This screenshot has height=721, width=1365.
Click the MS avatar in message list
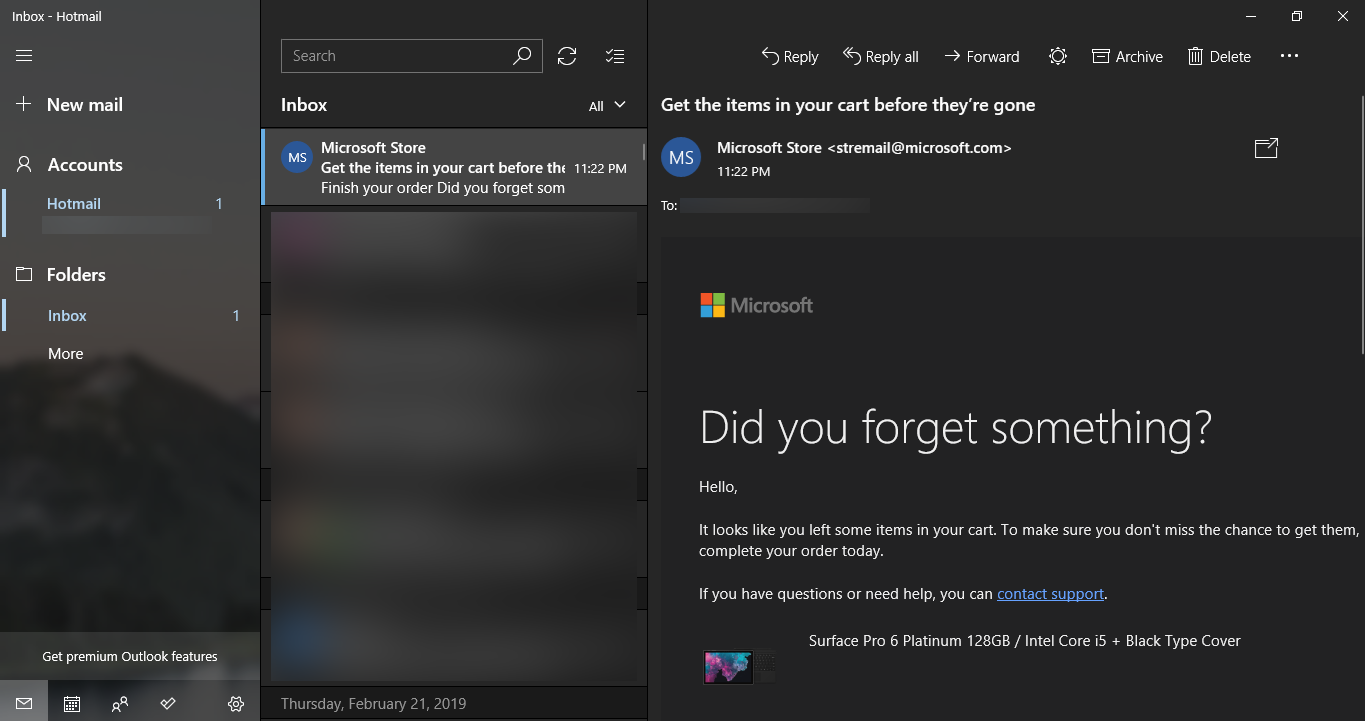[x=297, y=158]
